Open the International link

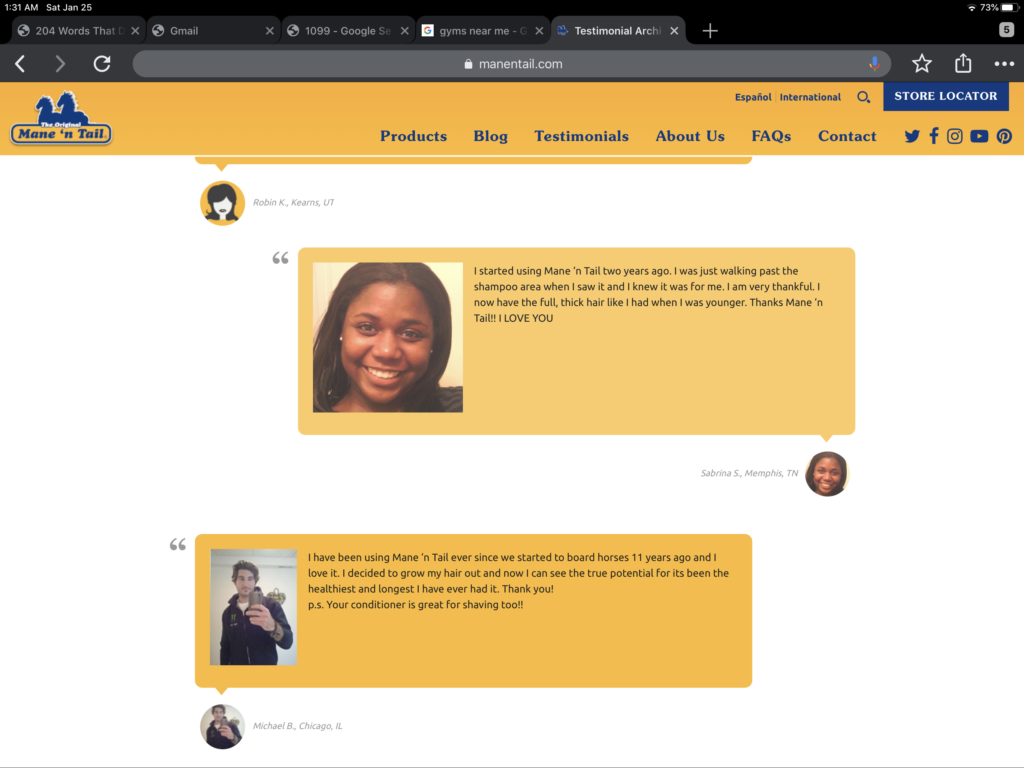810,97
